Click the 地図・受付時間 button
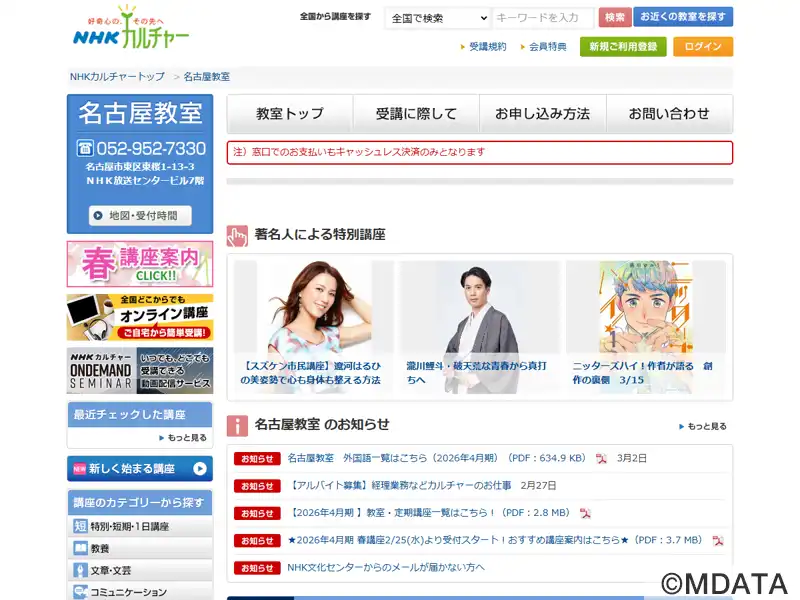800x600 pixels. [140, 215]
